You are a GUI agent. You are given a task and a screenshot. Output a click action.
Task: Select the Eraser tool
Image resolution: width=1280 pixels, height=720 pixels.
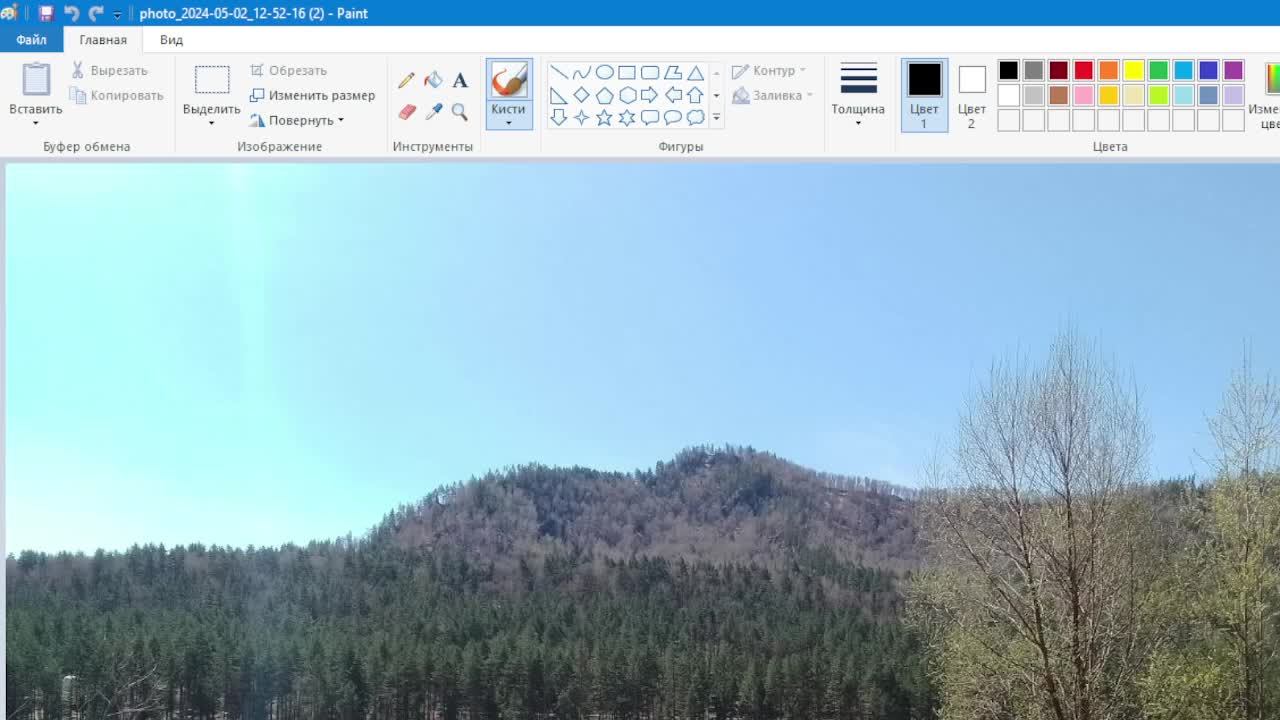[406, 111]
